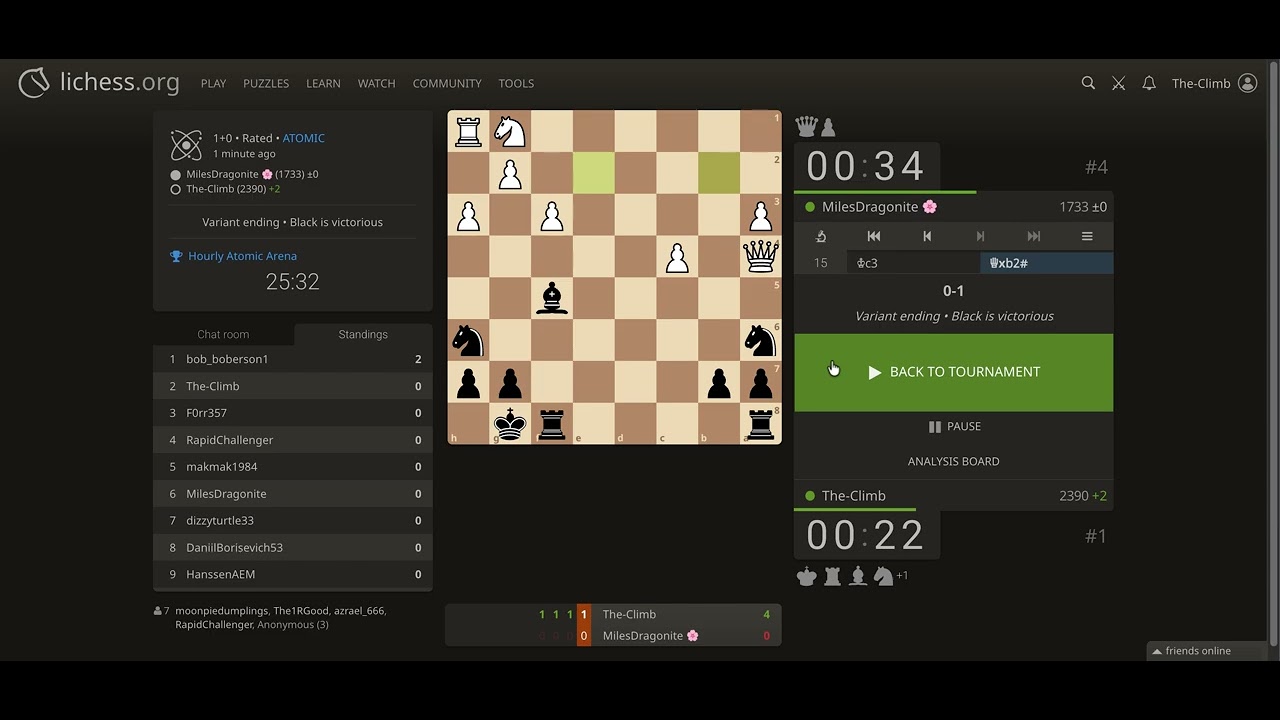Flip the board icon
This screenshot has height=720, width=1280.
pos(821,236)
